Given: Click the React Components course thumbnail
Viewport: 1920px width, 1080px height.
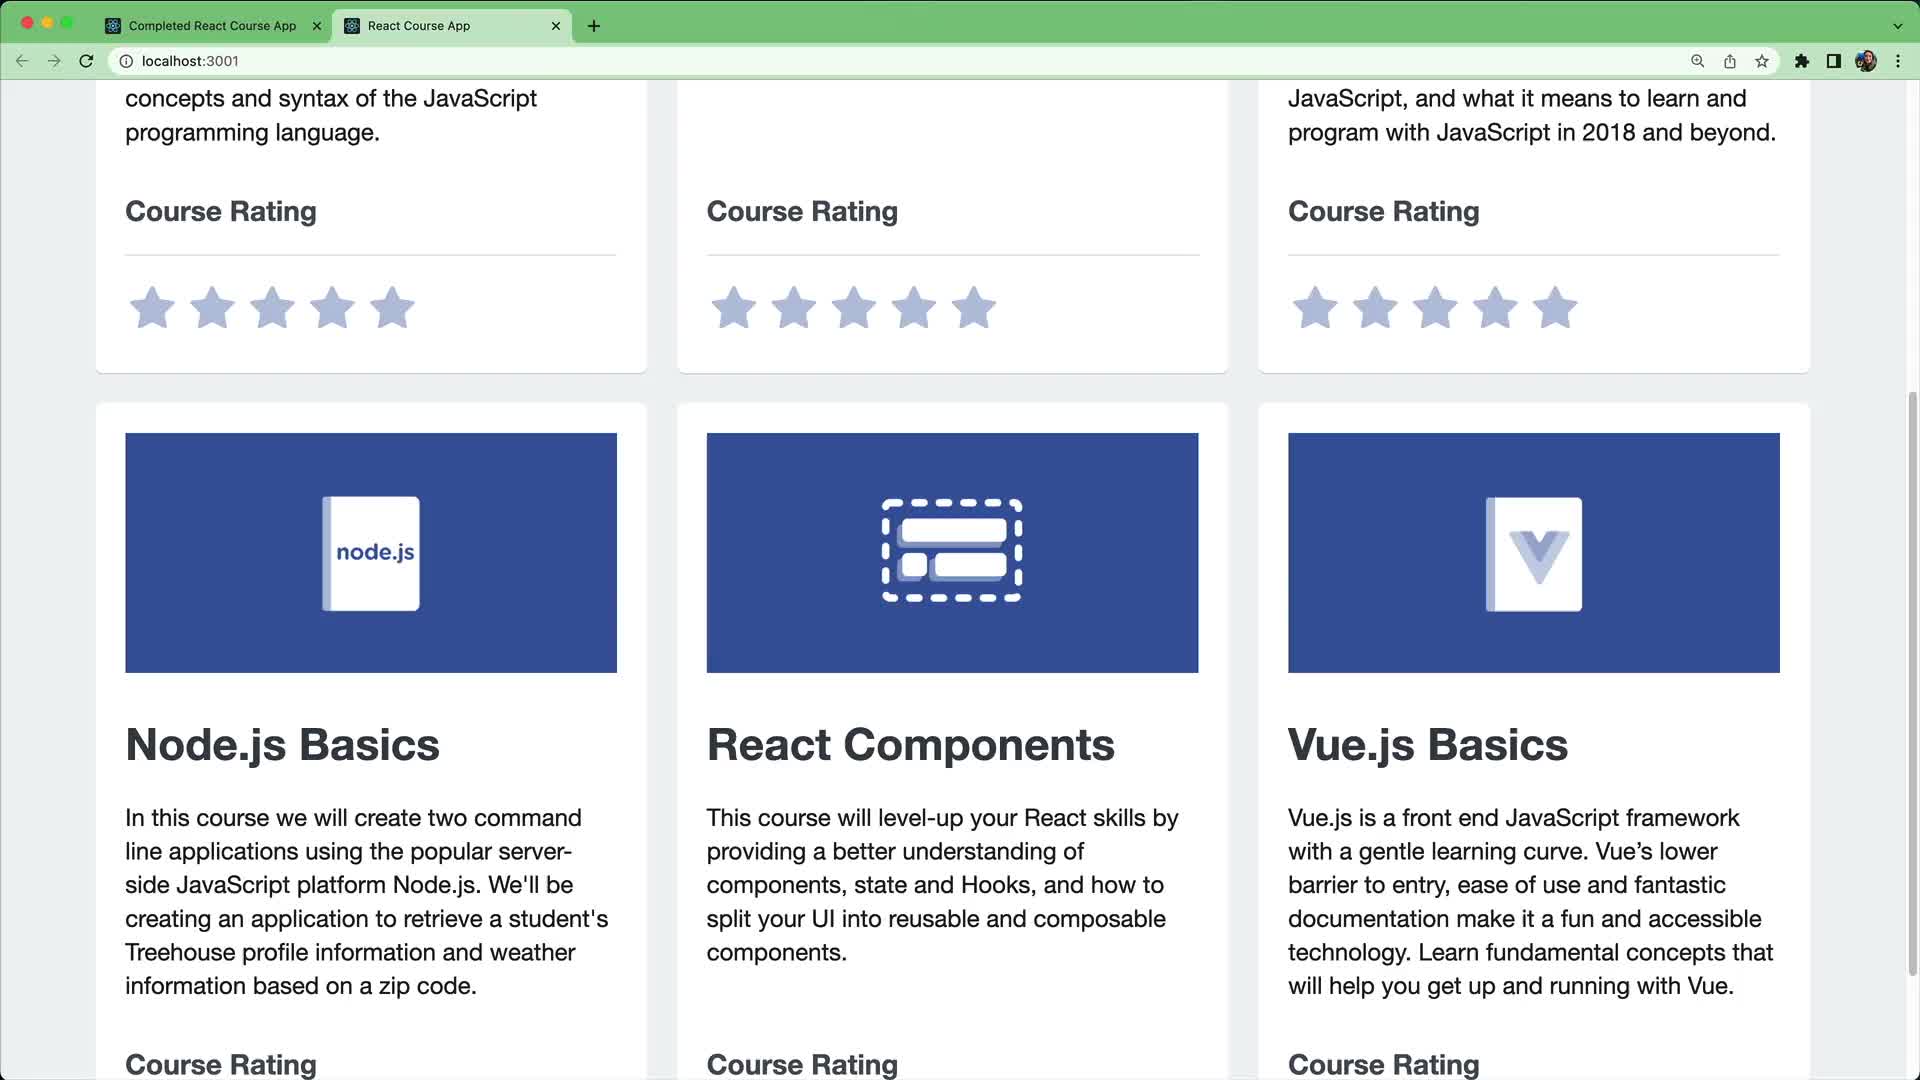Looking at the screenshot, I should tap(951, 552).
